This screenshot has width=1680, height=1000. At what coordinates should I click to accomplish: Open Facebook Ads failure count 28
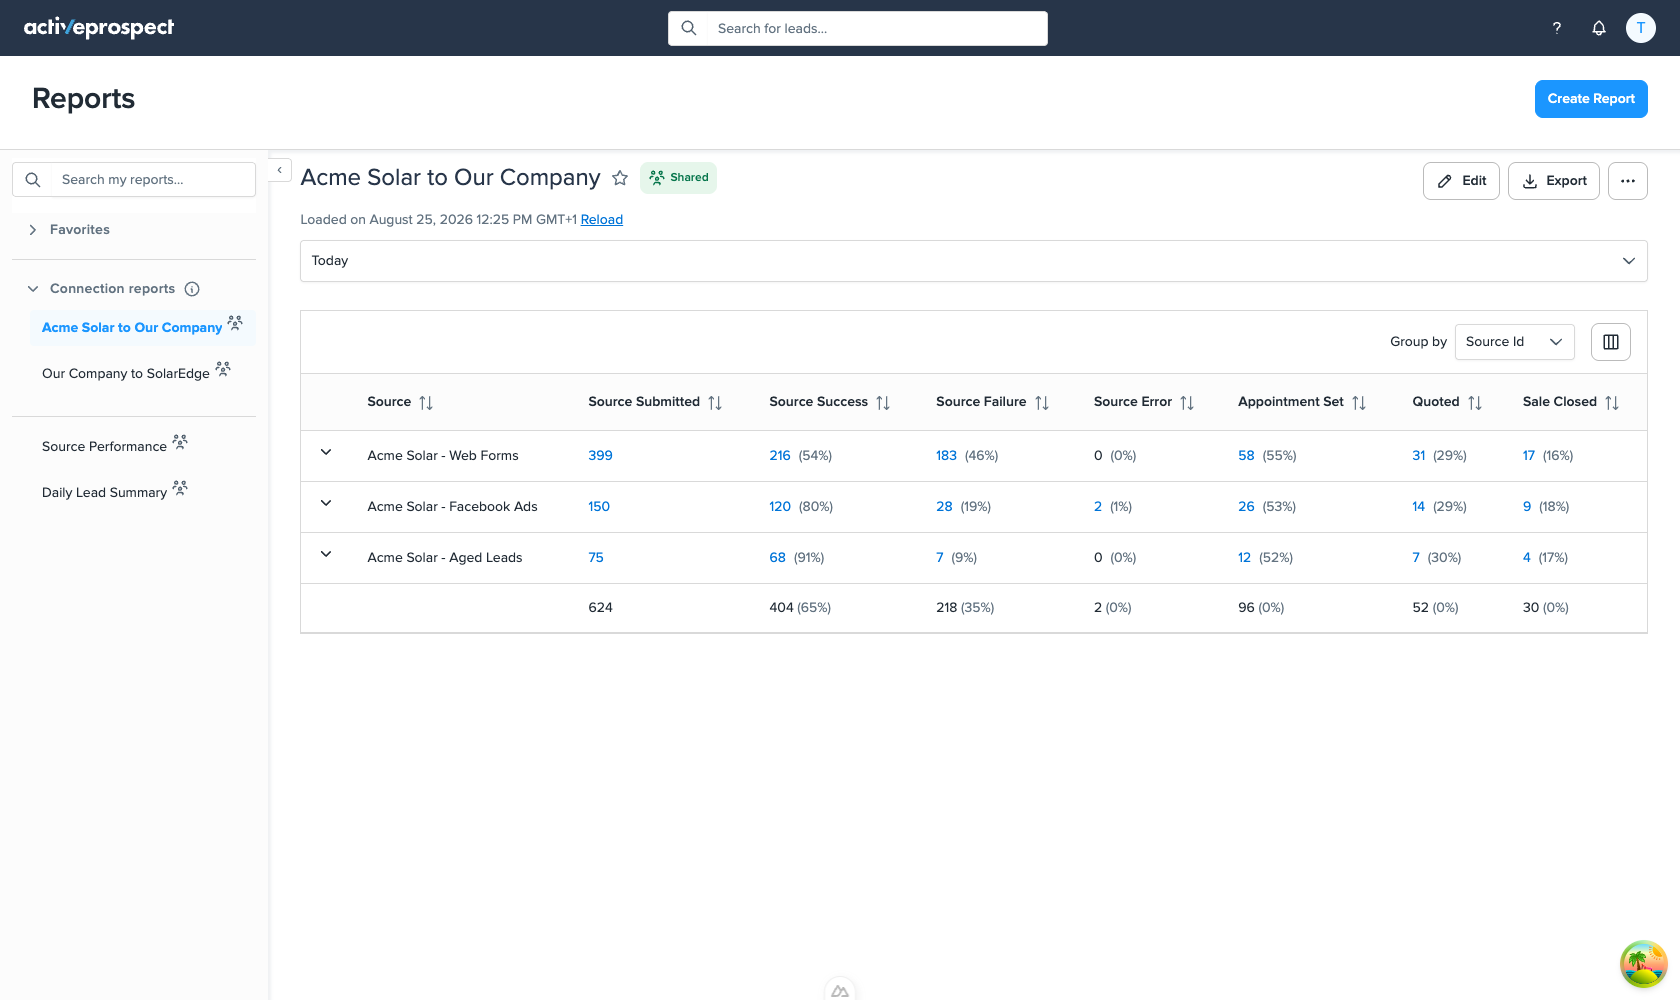click(944, 507)
